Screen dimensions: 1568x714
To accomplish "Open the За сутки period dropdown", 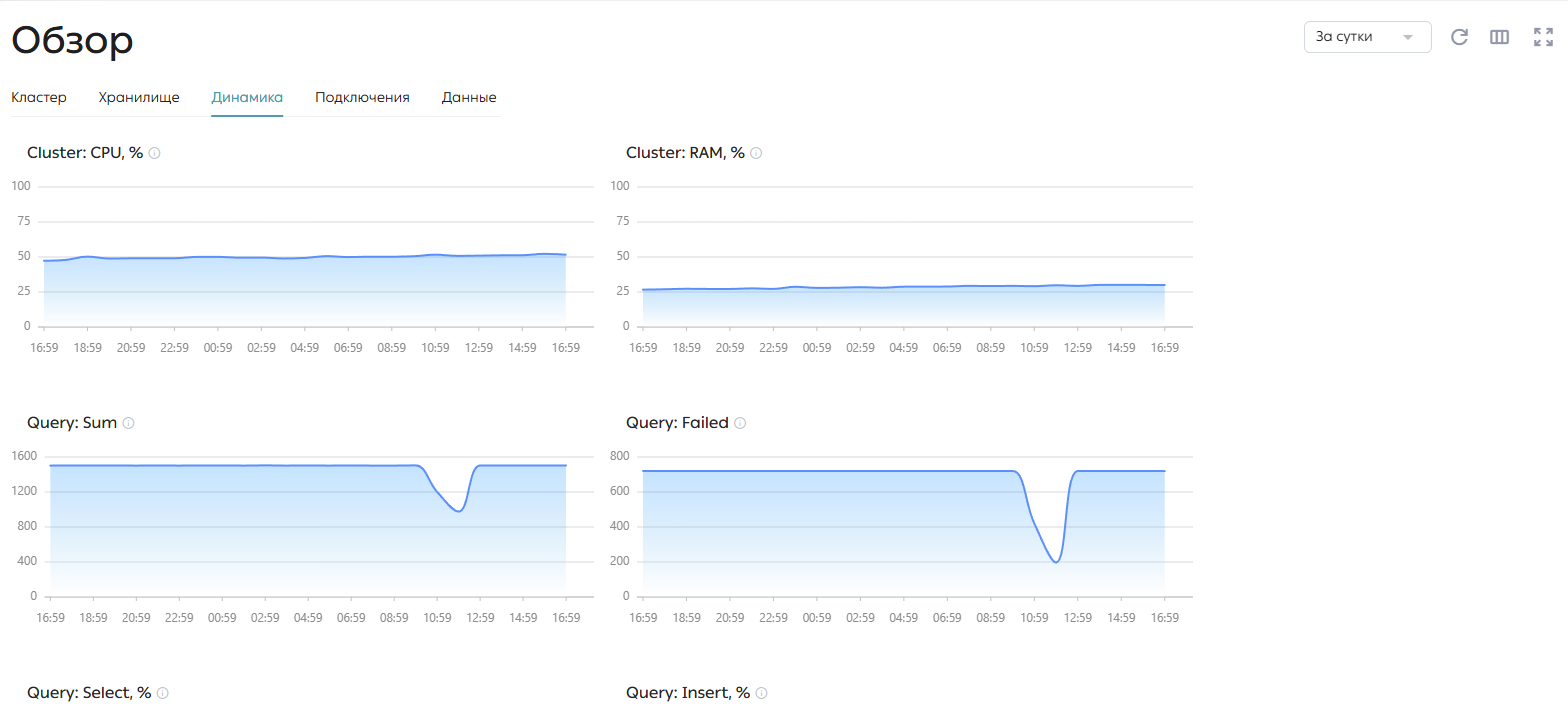I will pos(1367,37).
